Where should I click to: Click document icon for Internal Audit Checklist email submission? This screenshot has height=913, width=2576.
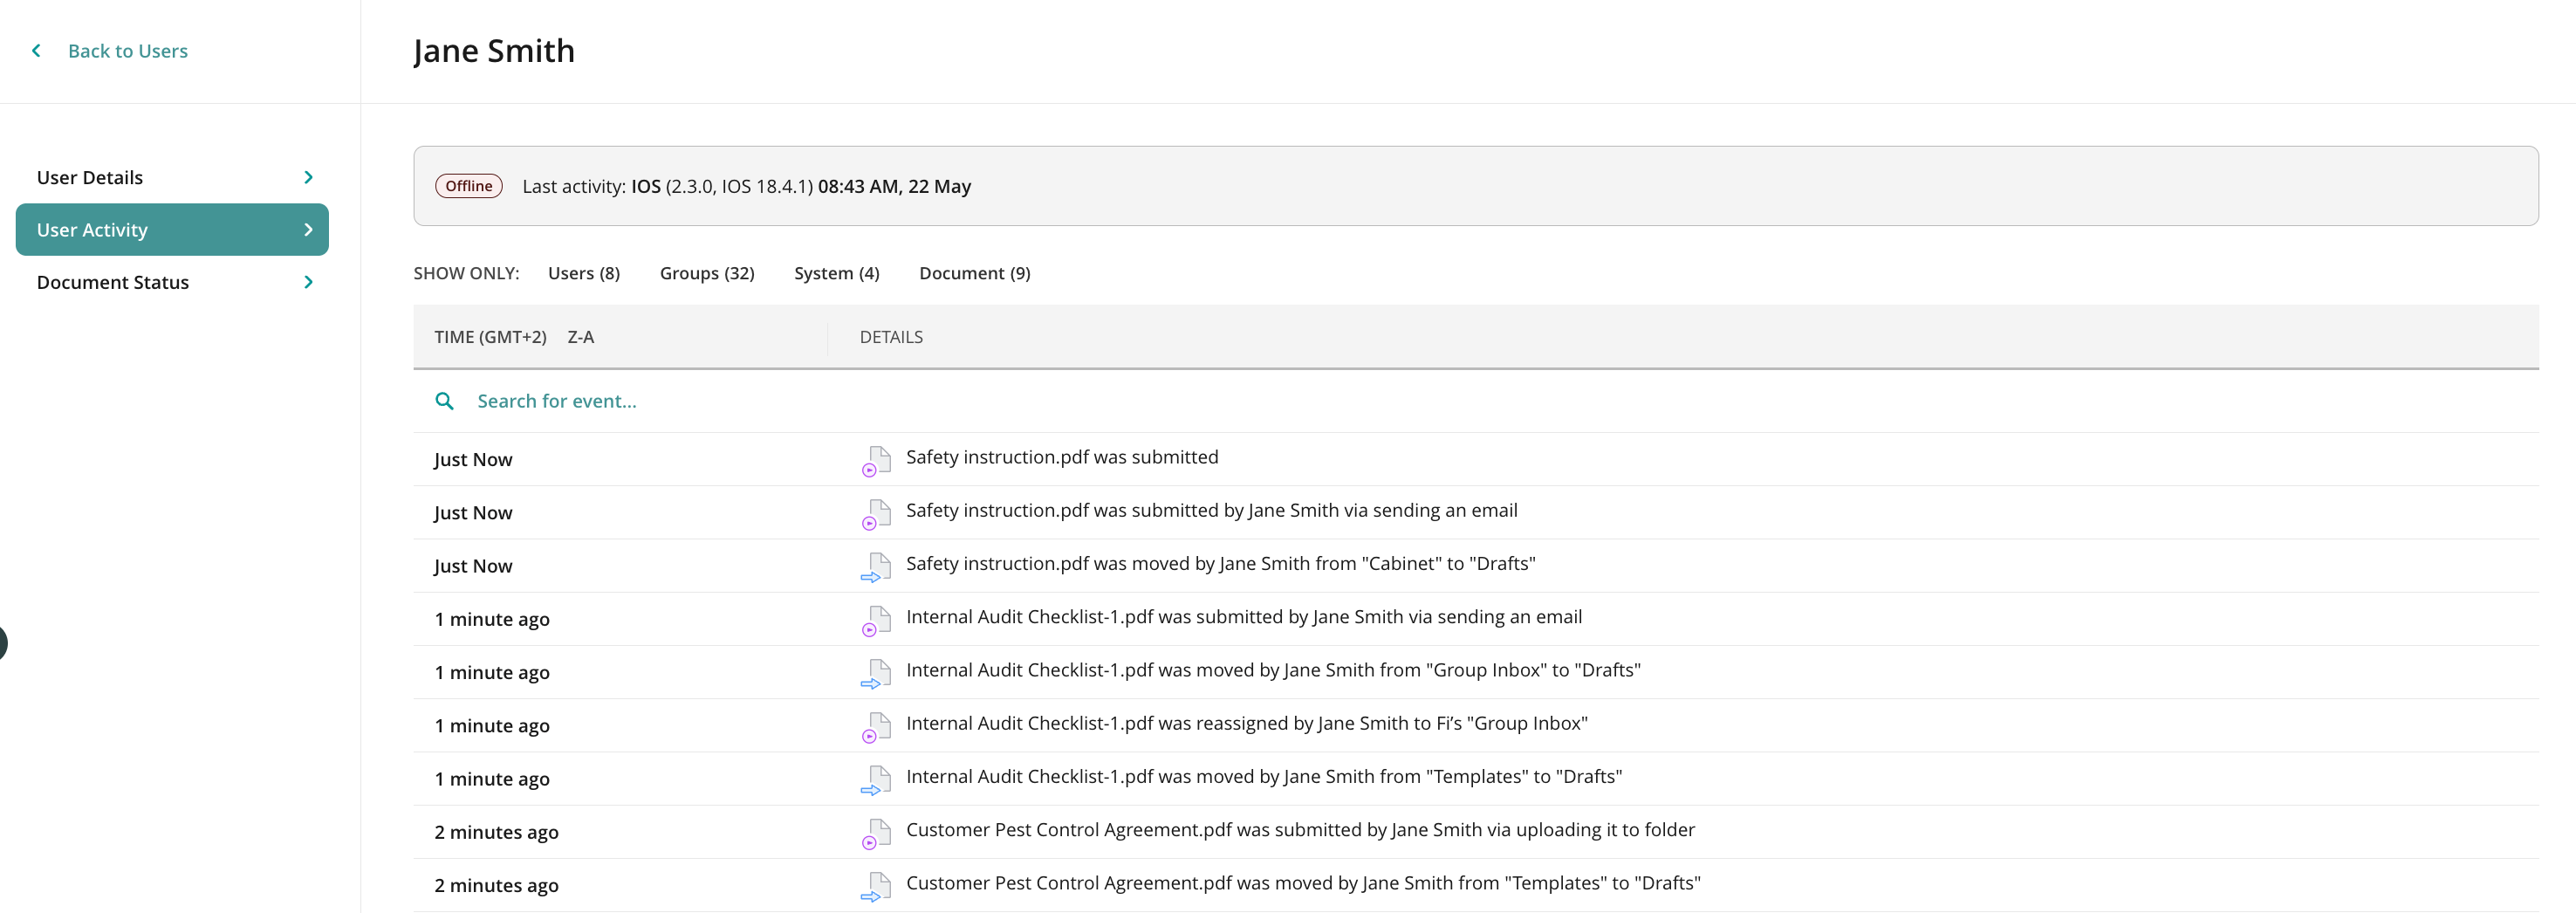pyautogui.click(x=876, y=620)
